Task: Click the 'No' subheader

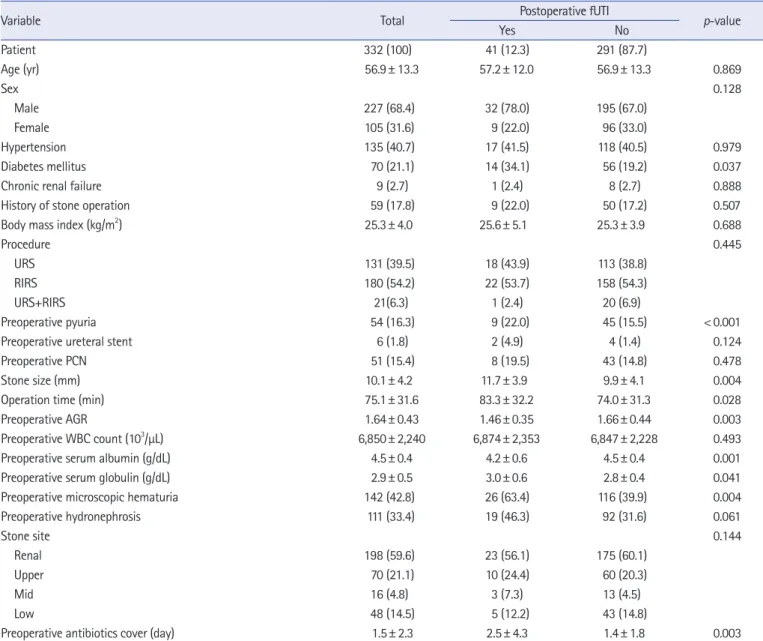Action: pos(622,30)
